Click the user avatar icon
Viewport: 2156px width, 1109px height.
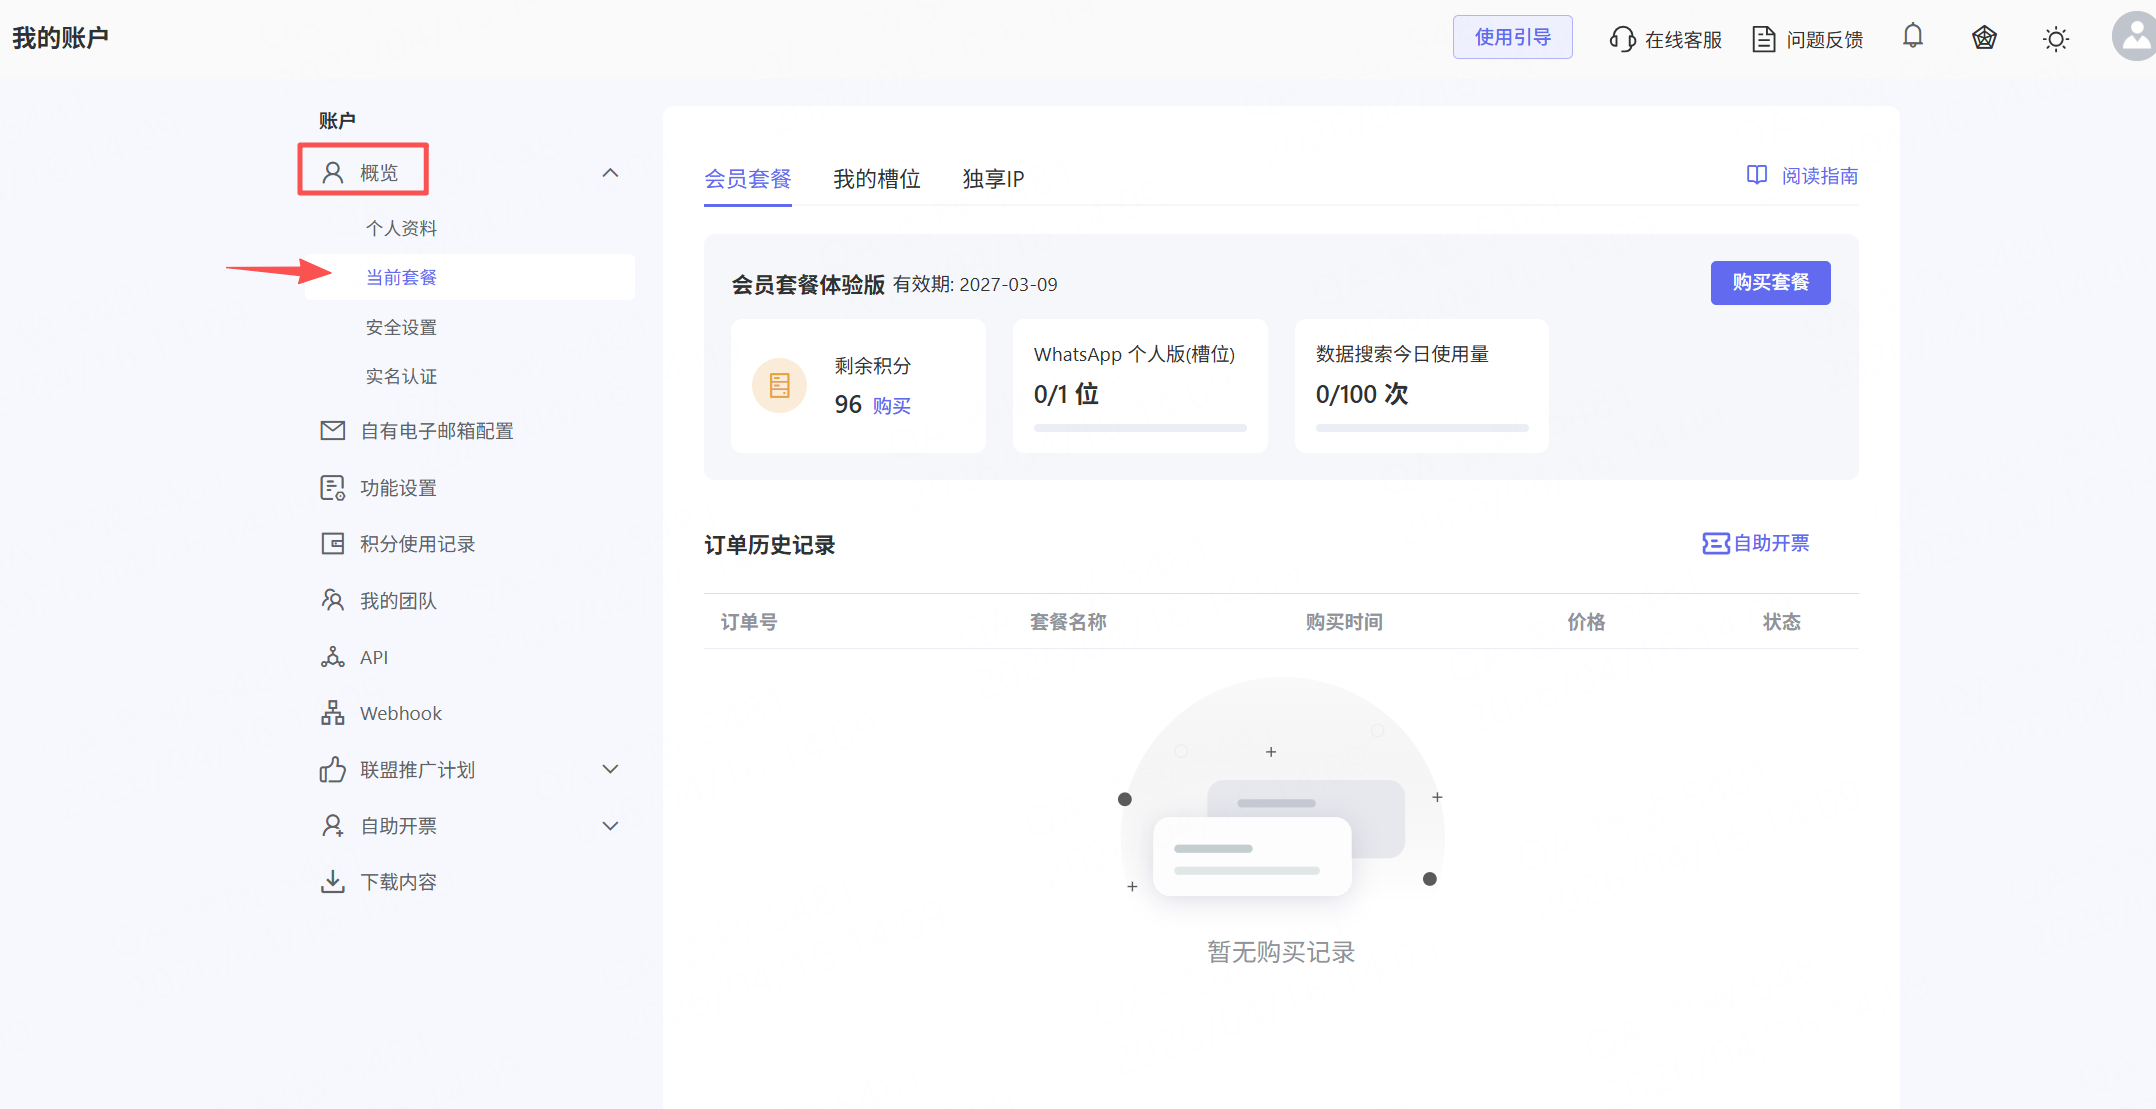pos(2135,37)
